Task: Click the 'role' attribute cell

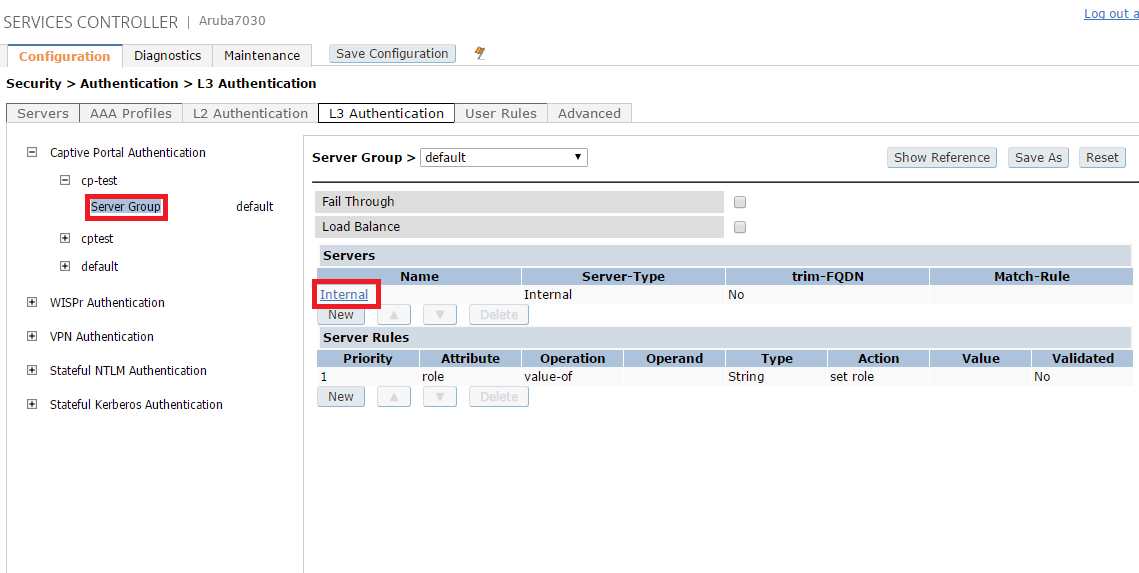Action: 471,377
